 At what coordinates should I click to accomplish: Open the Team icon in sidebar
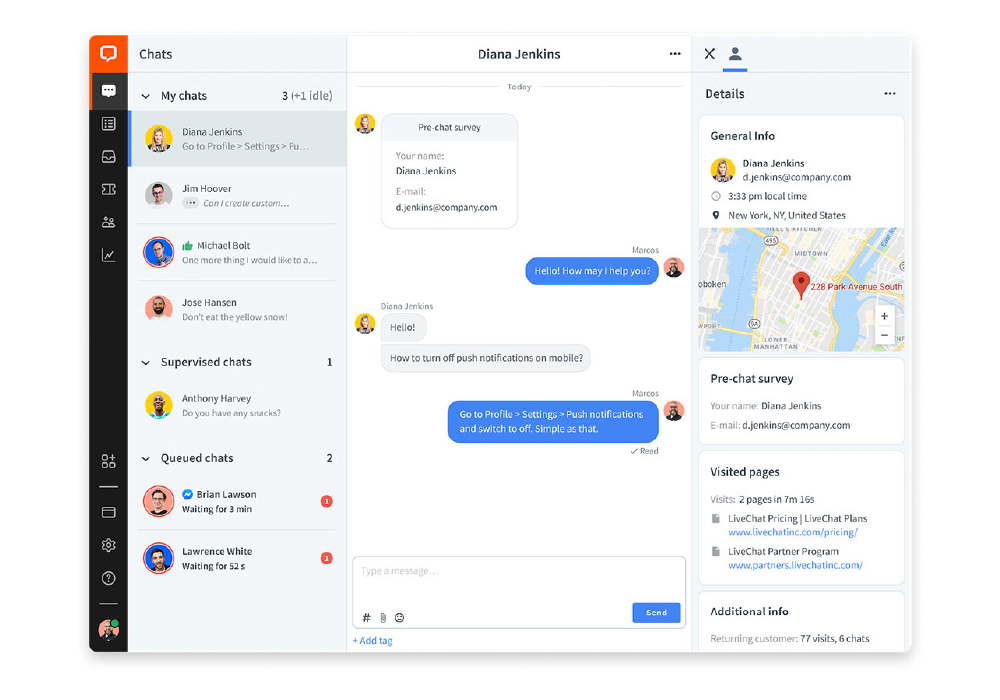[108, 223]
